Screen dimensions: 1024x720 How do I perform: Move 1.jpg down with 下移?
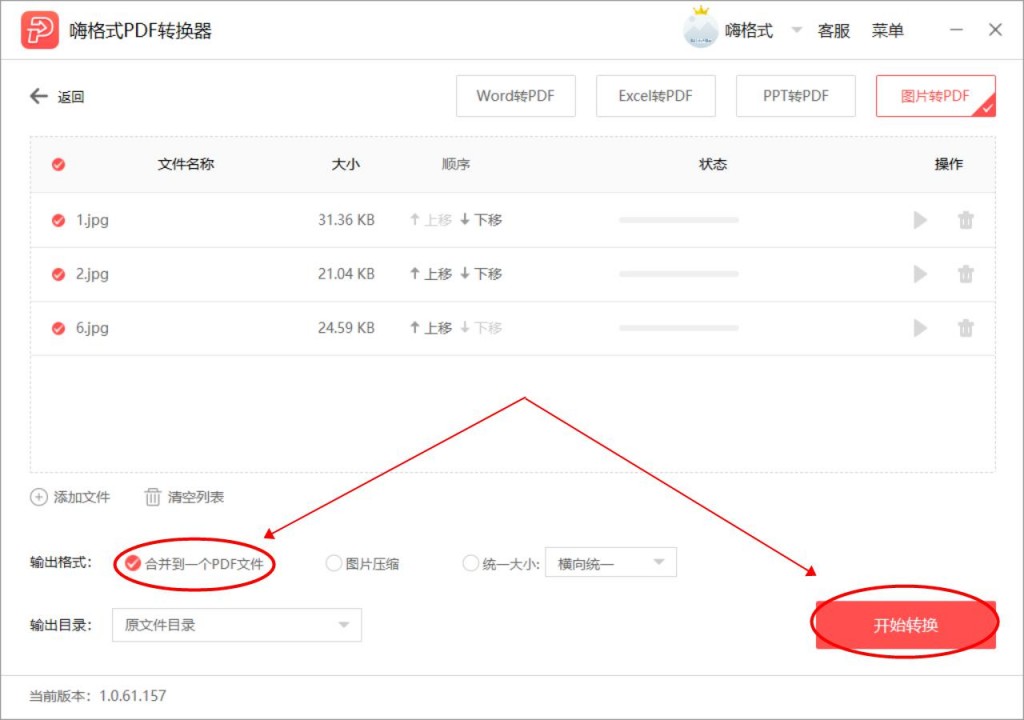tap(481, 220)
